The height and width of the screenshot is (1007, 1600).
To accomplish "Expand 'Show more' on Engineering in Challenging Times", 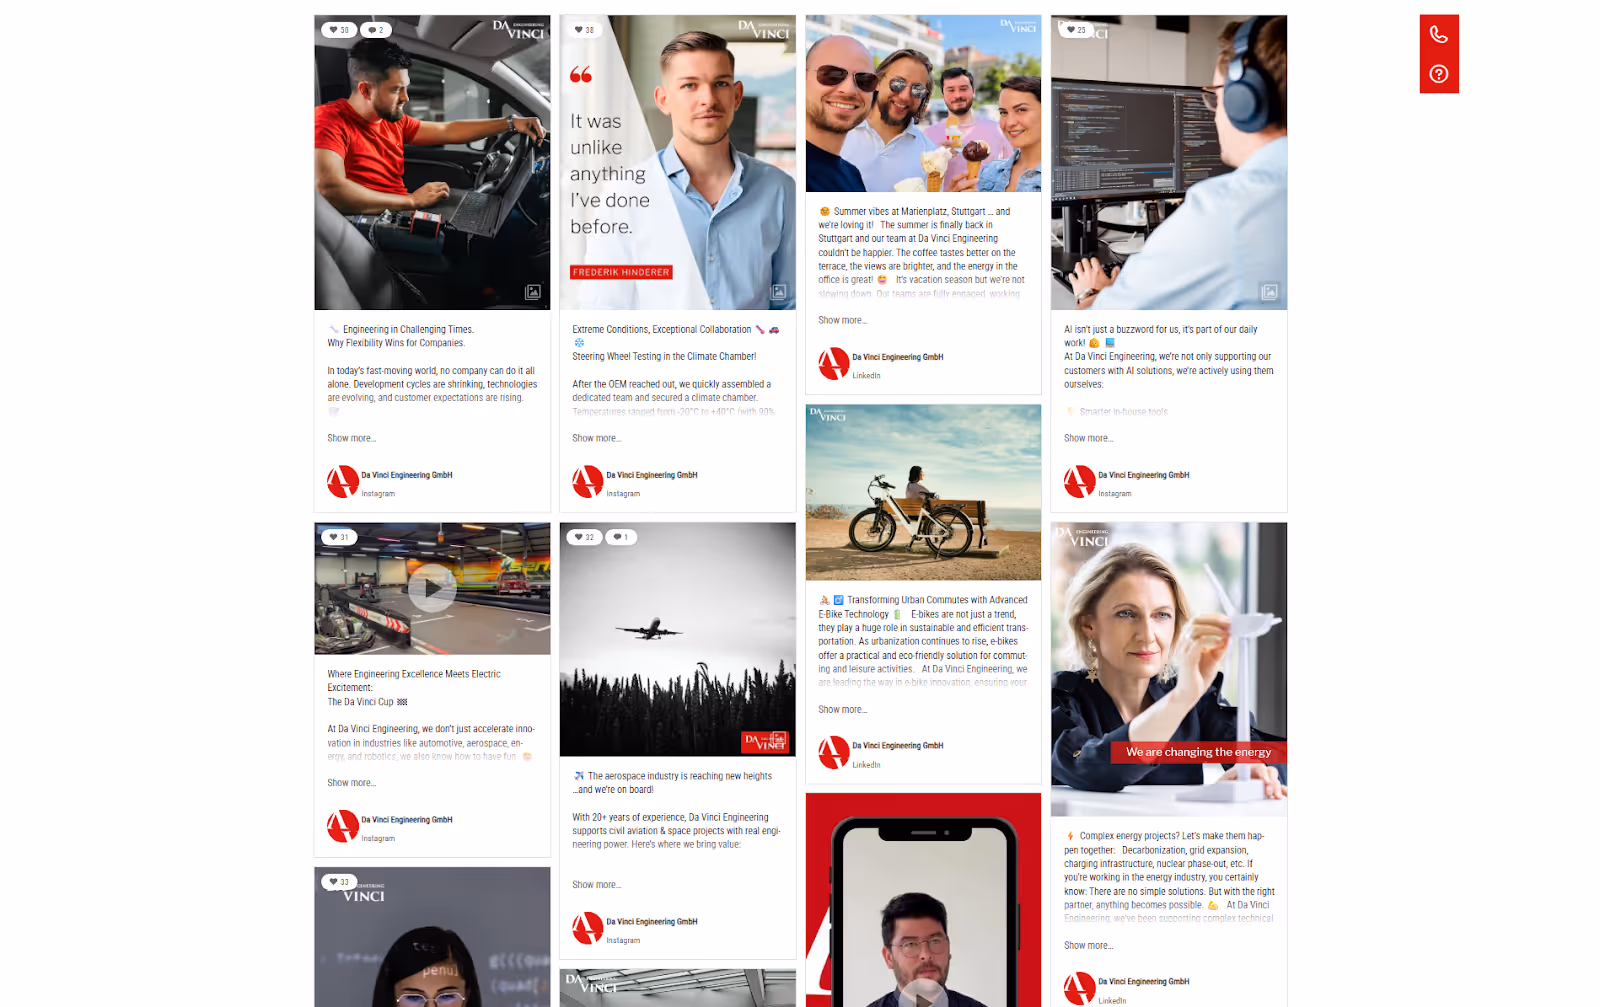I will coord(352,438).
